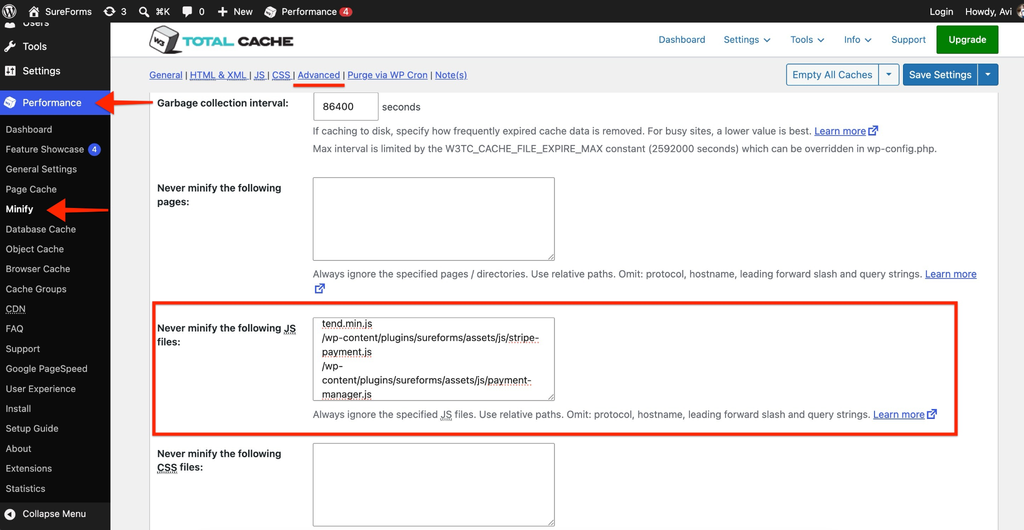Click the Login link in admin bar
Screen dimensions: 1024x530
point(940,11)
